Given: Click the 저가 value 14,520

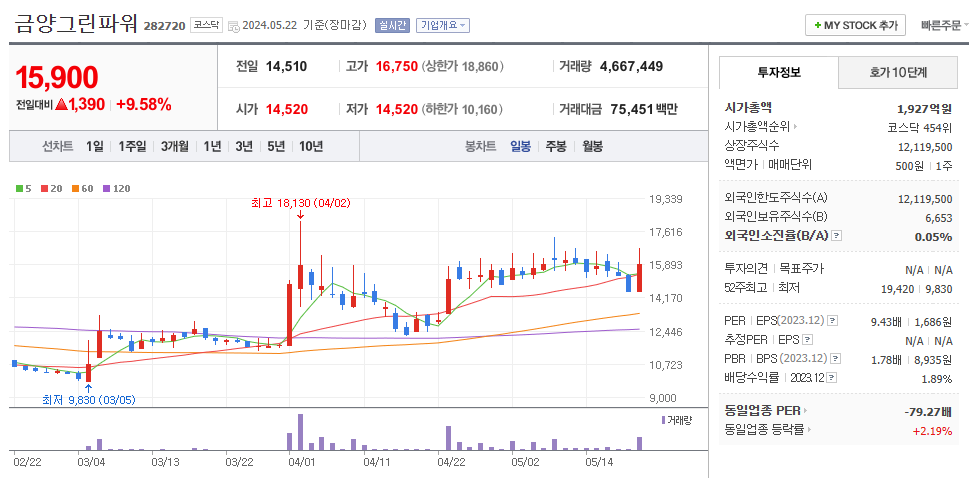Looking at the screenshot, I should [396, 110].
